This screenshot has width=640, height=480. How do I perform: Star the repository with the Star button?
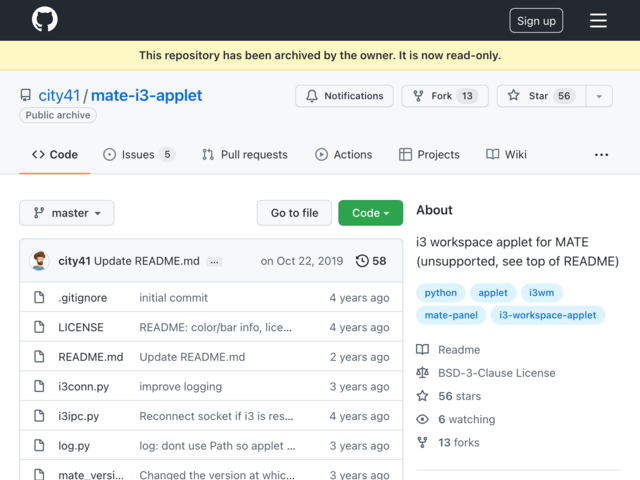541,96
